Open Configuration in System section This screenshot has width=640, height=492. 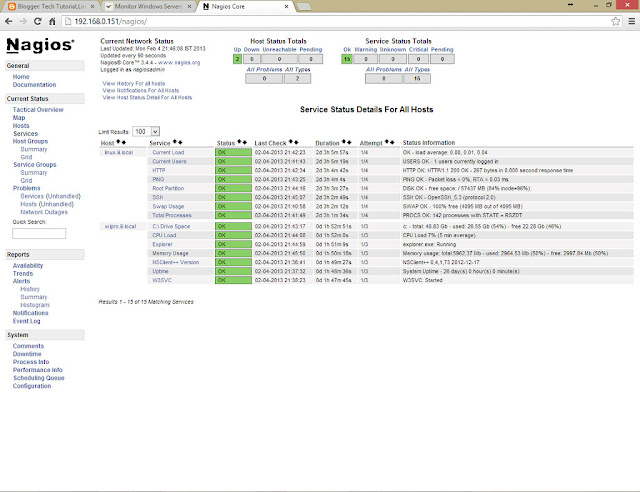[x=32, y=386]
